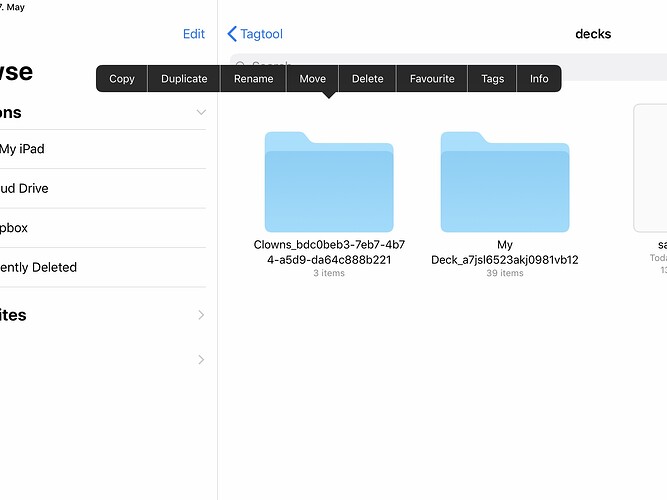Select Delete from the context menu

[367, 79]
